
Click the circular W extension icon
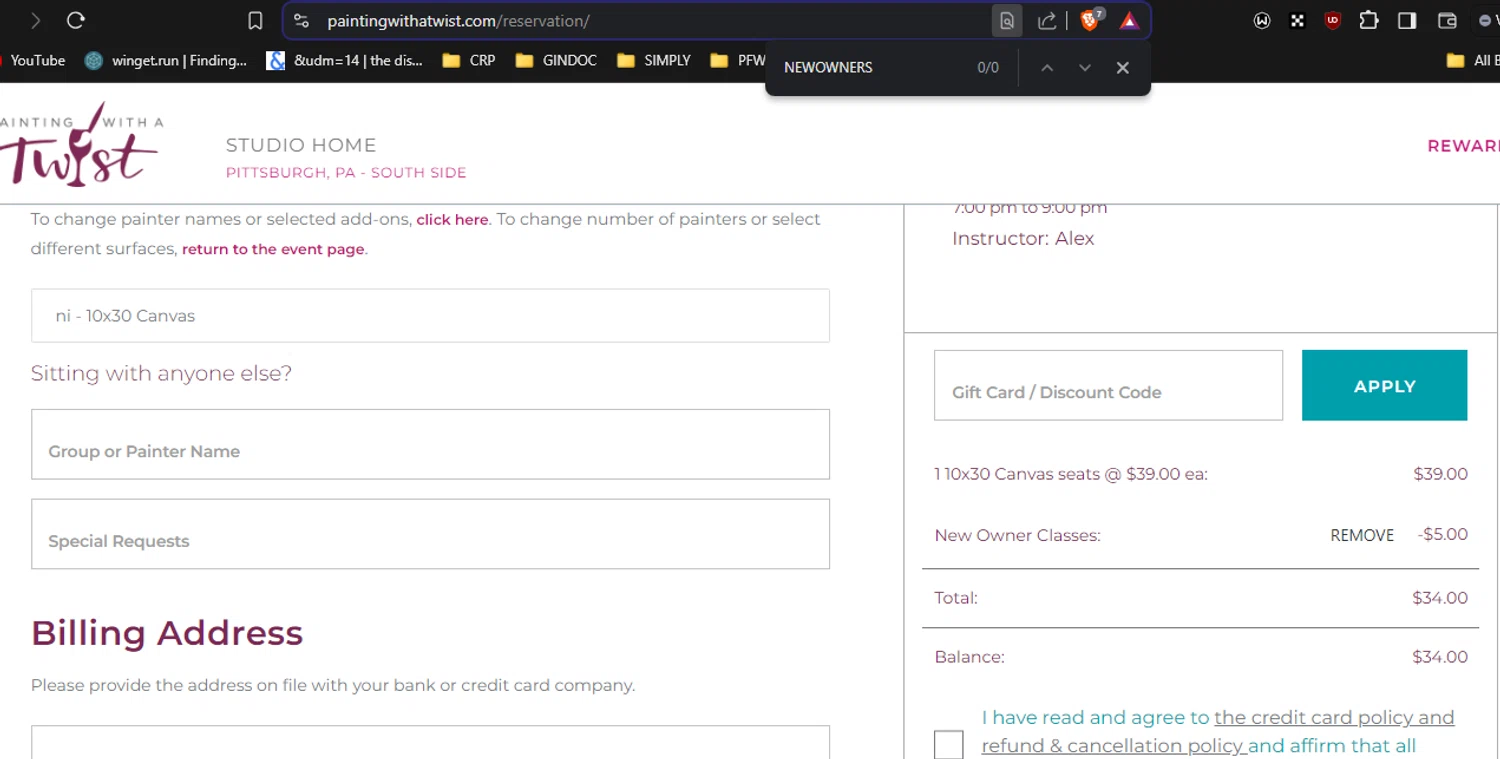click(x=1262, y=20)
